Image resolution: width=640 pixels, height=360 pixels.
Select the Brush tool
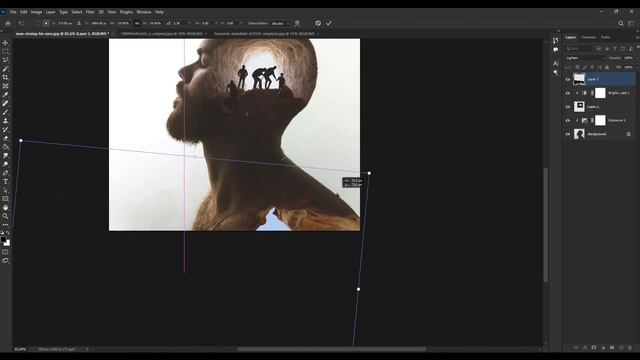coord(5,112)
